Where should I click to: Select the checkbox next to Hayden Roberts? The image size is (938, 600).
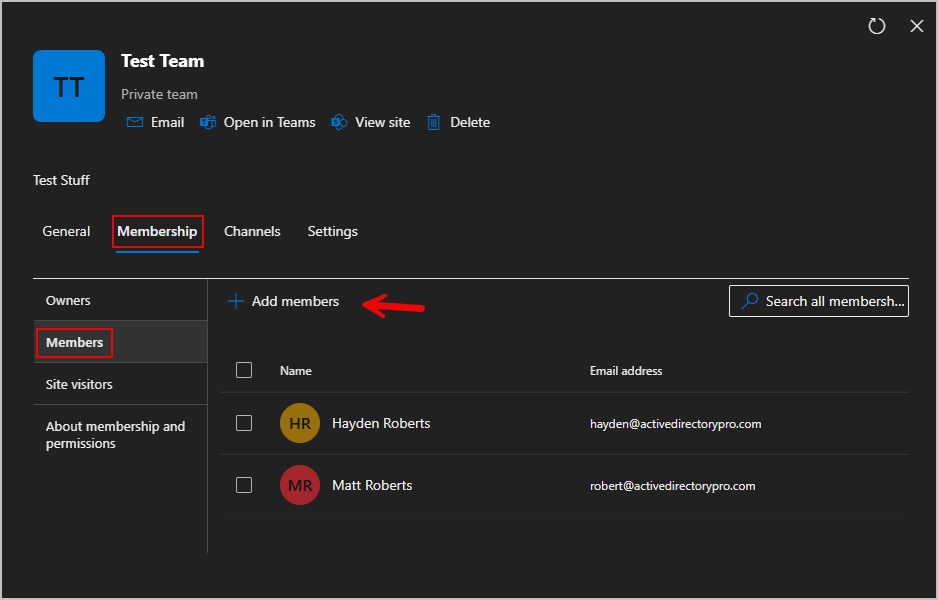click(244, 422)
